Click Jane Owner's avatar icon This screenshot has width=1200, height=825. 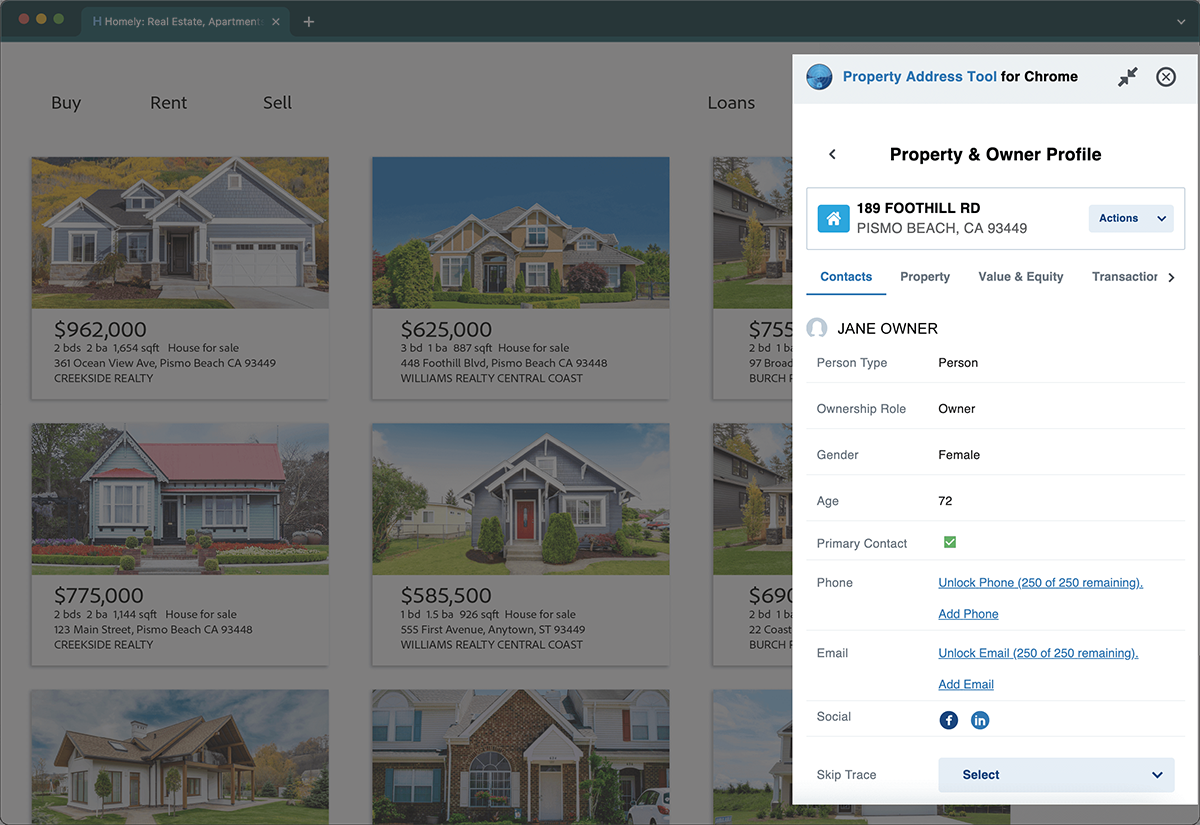[x=816, y=328]
